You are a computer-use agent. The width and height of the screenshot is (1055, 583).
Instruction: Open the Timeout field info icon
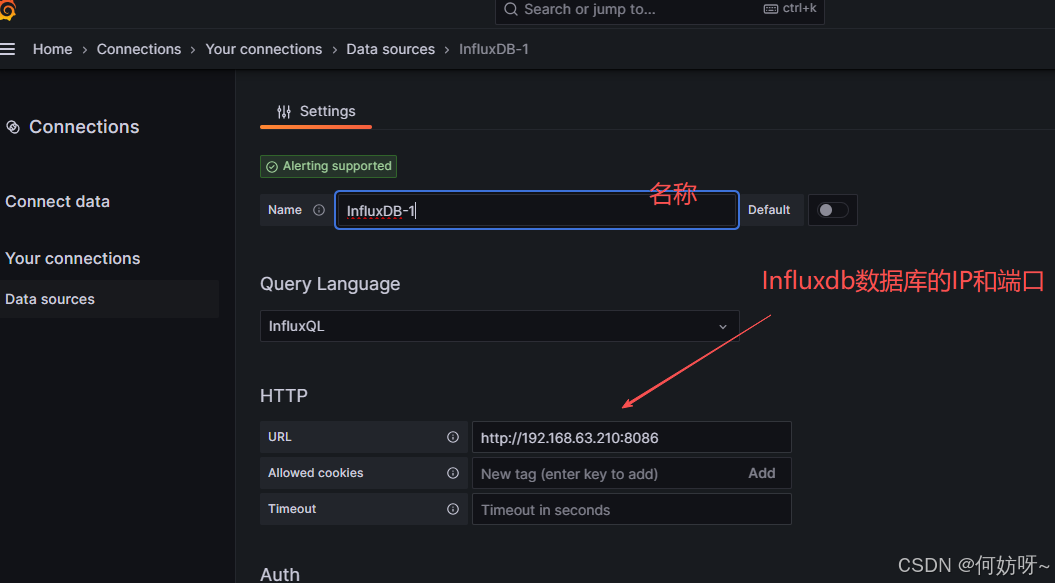pyautogui.click(x=453, y=509)
